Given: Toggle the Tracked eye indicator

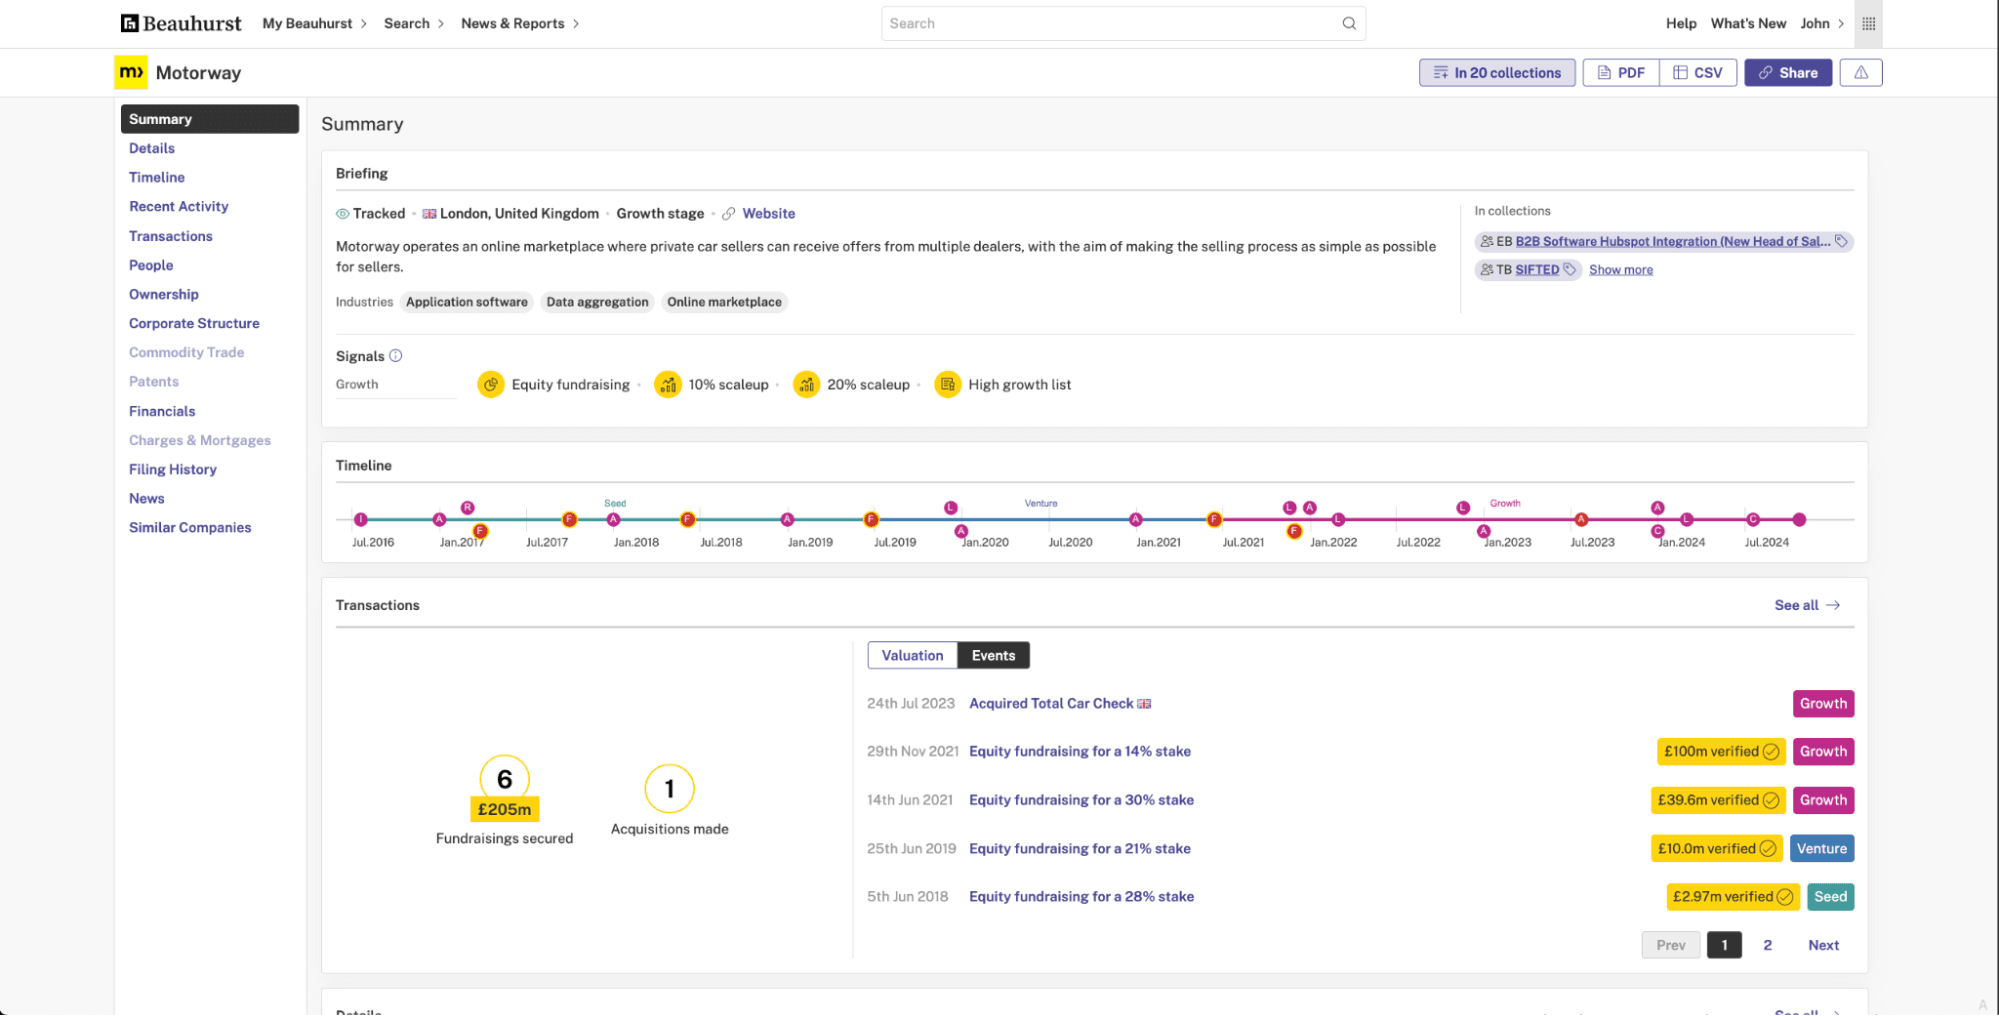Looking at the screenshot, I should coord(342,214).
